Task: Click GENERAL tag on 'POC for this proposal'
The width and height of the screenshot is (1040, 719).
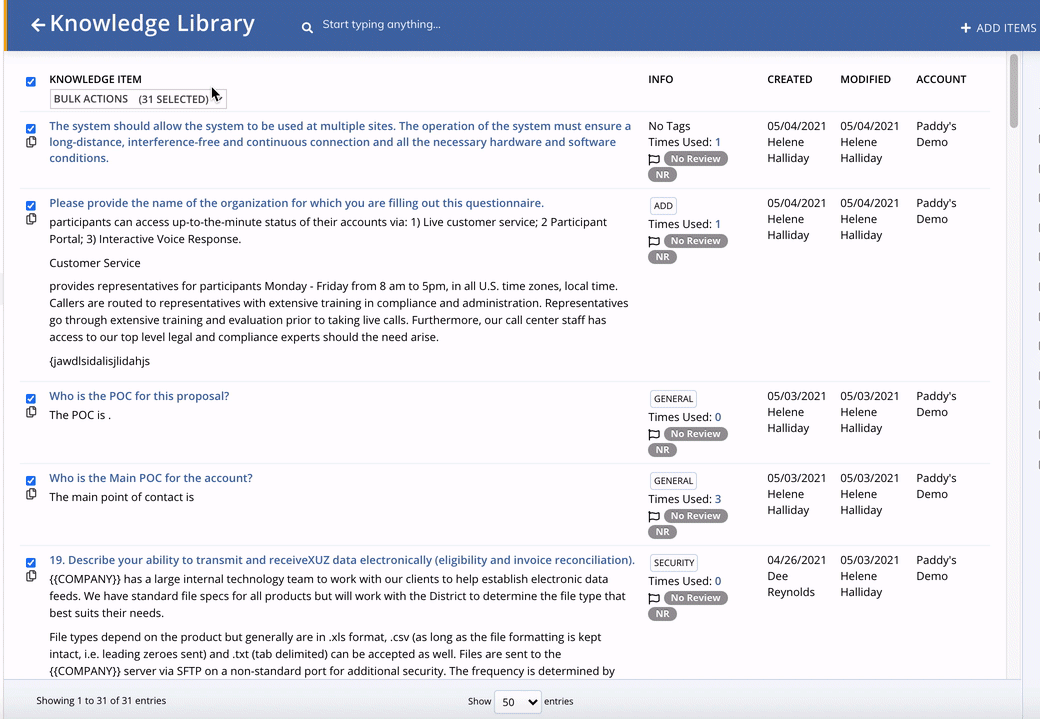Action: [673, 399]
